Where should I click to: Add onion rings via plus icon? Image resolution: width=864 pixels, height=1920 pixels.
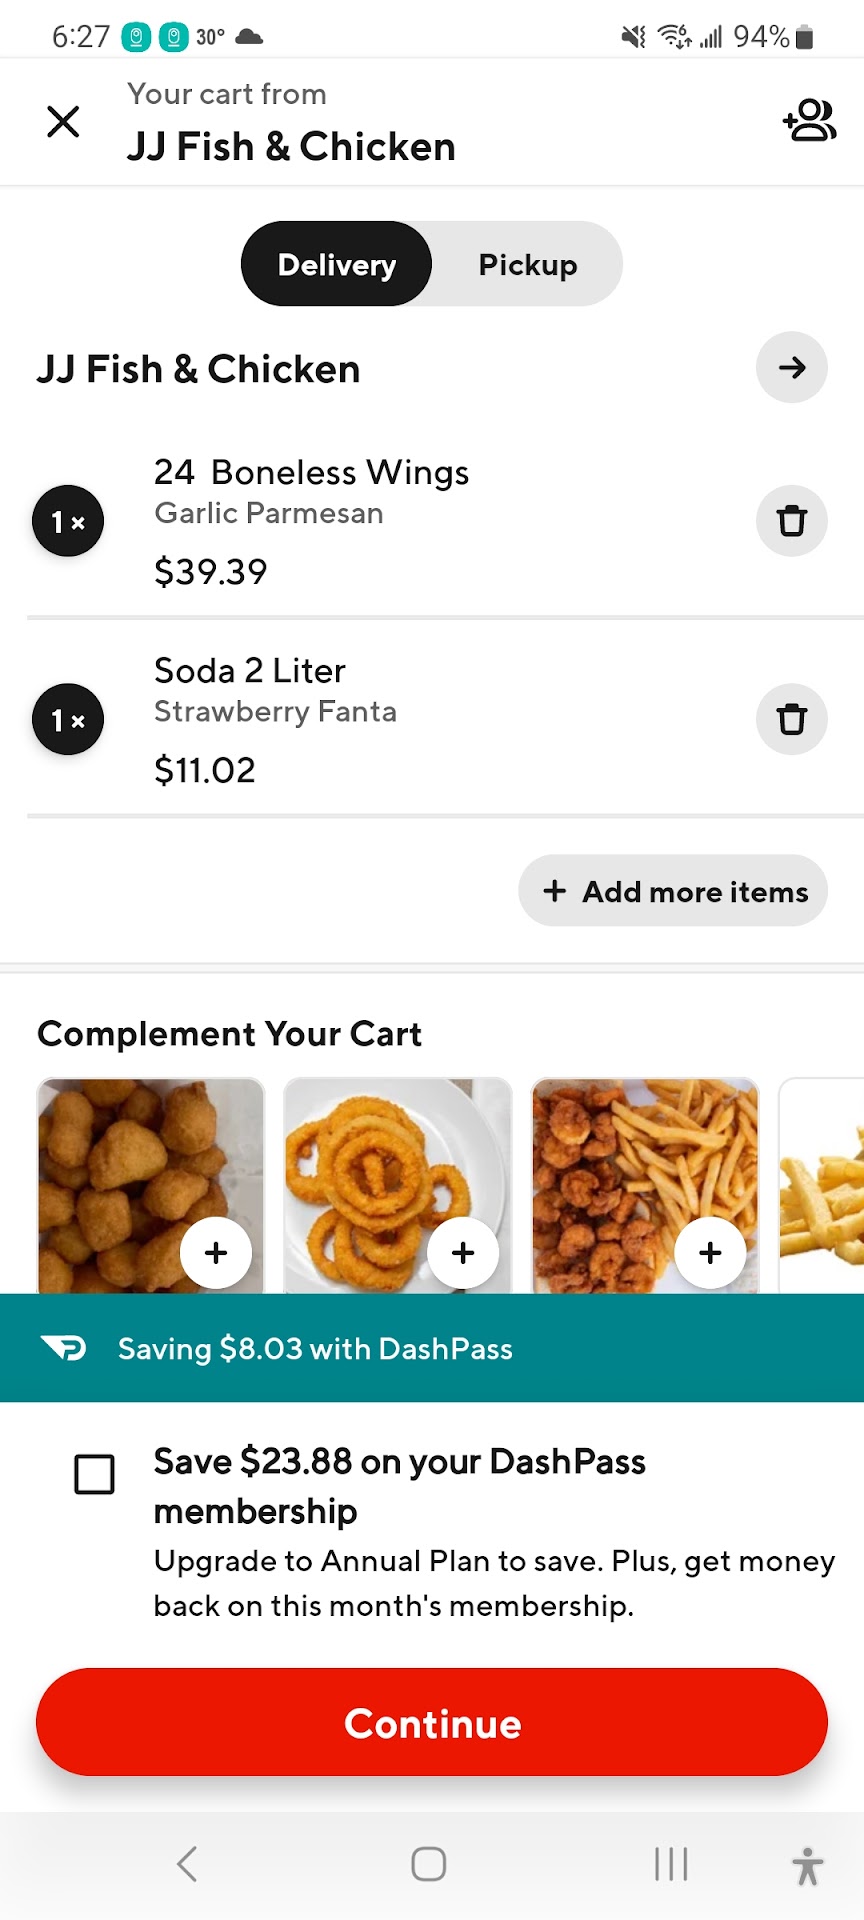point(463,1252)
